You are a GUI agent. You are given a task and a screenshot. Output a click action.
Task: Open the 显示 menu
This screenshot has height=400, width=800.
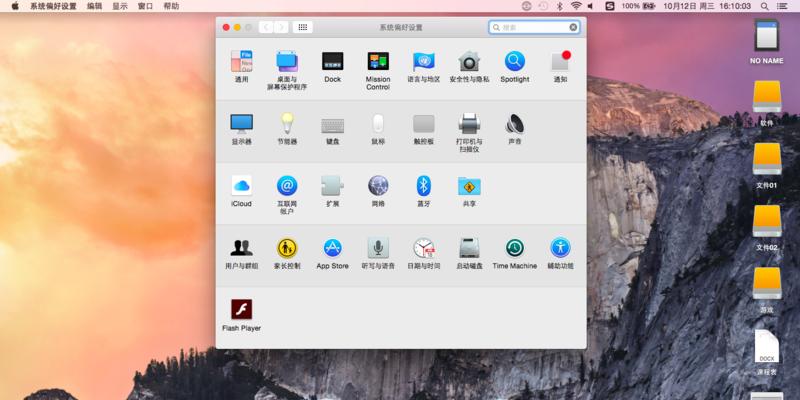tap(120, 6)
